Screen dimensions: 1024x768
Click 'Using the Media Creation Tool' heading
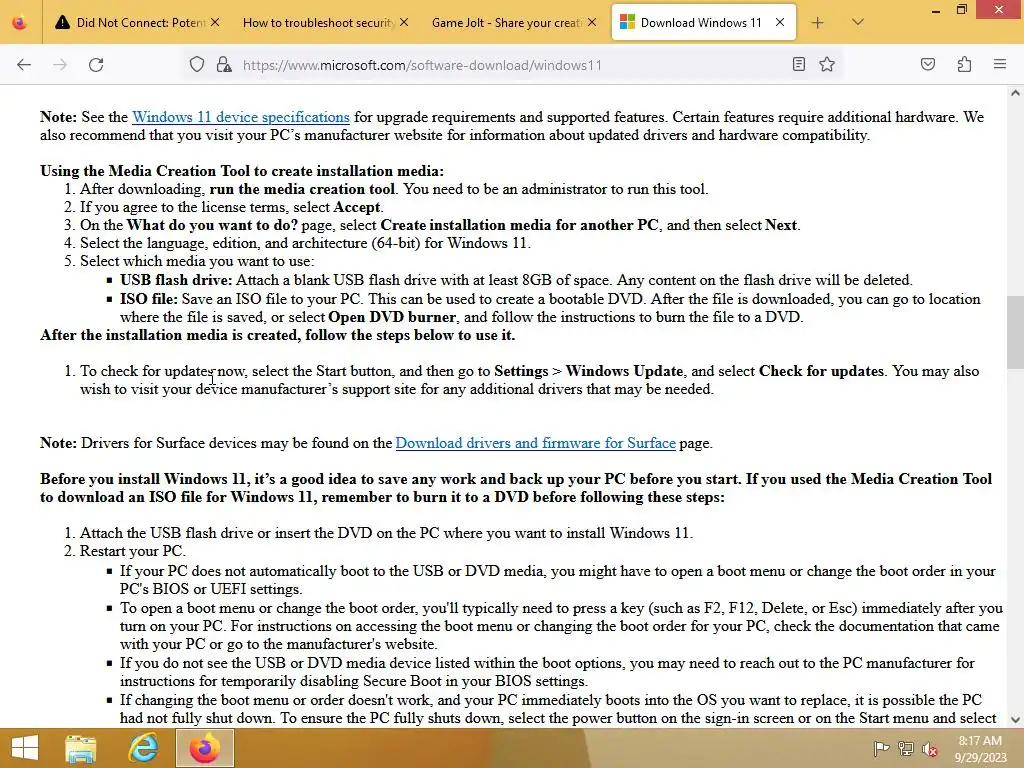pos(242,171)
